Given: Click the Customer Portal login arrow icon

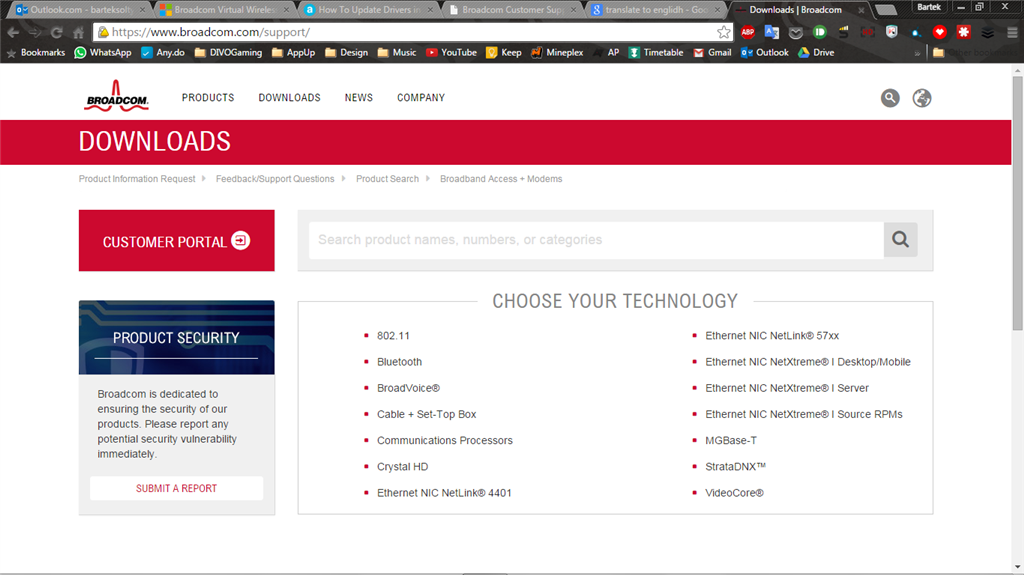Looking at the screenshot, I should tap(240, 240).
